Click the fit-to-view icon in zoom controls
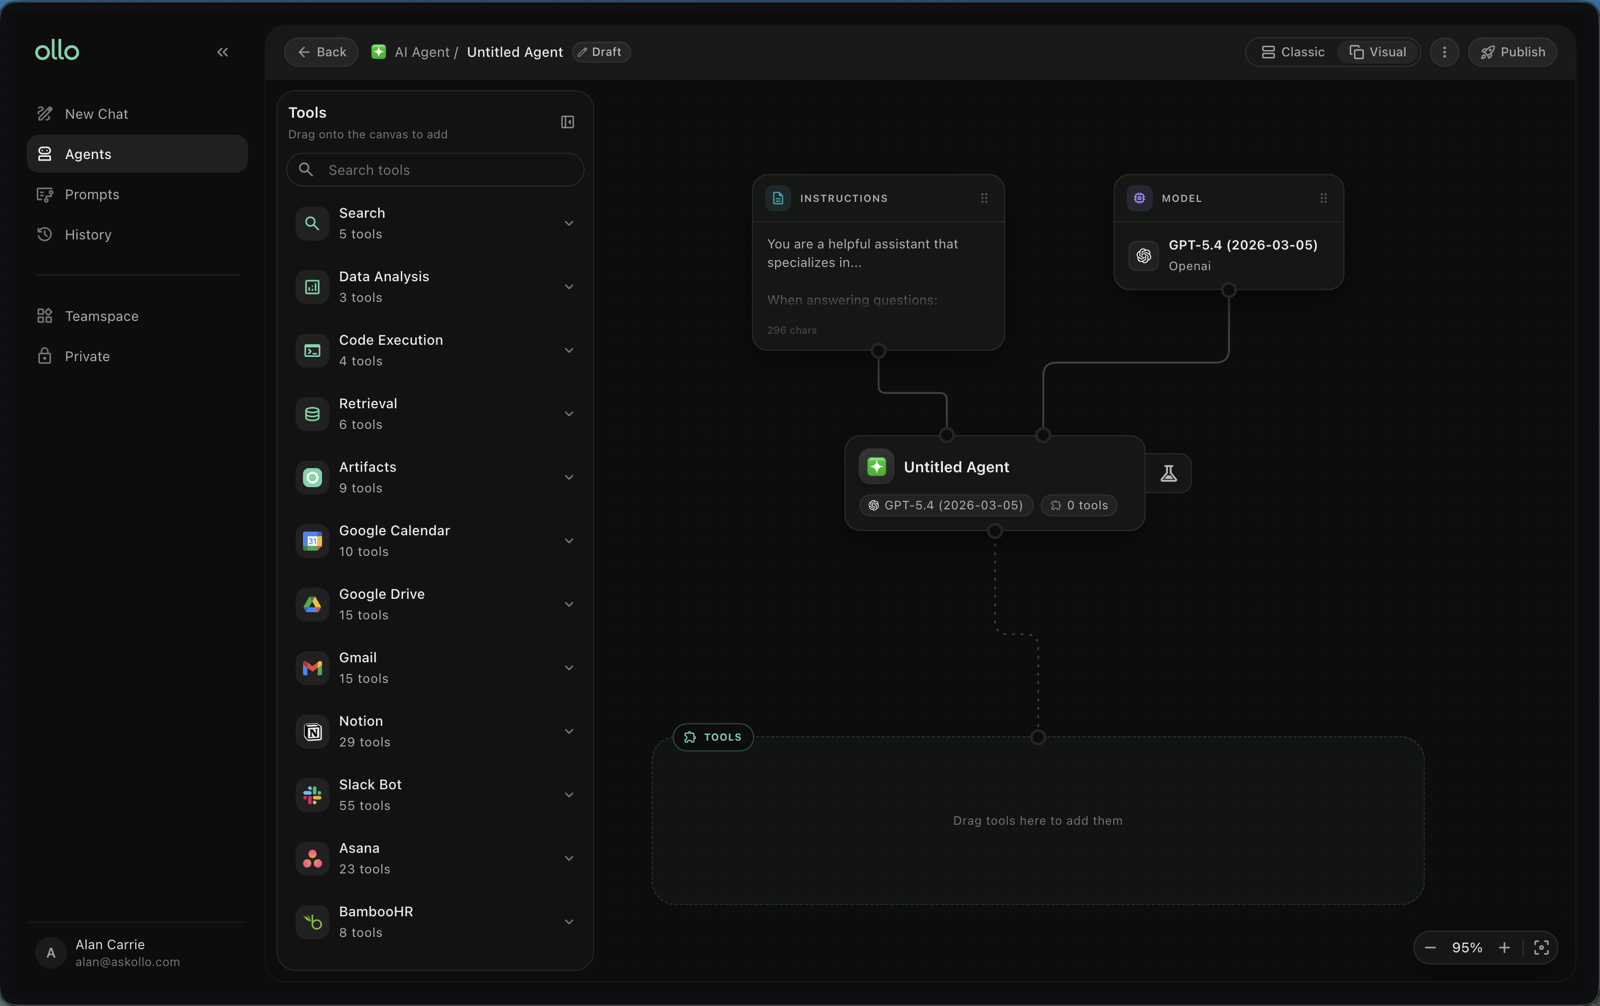The height and width of the screenshot is (1006, 1600). pyautogui.click(x=1541, y=948)
